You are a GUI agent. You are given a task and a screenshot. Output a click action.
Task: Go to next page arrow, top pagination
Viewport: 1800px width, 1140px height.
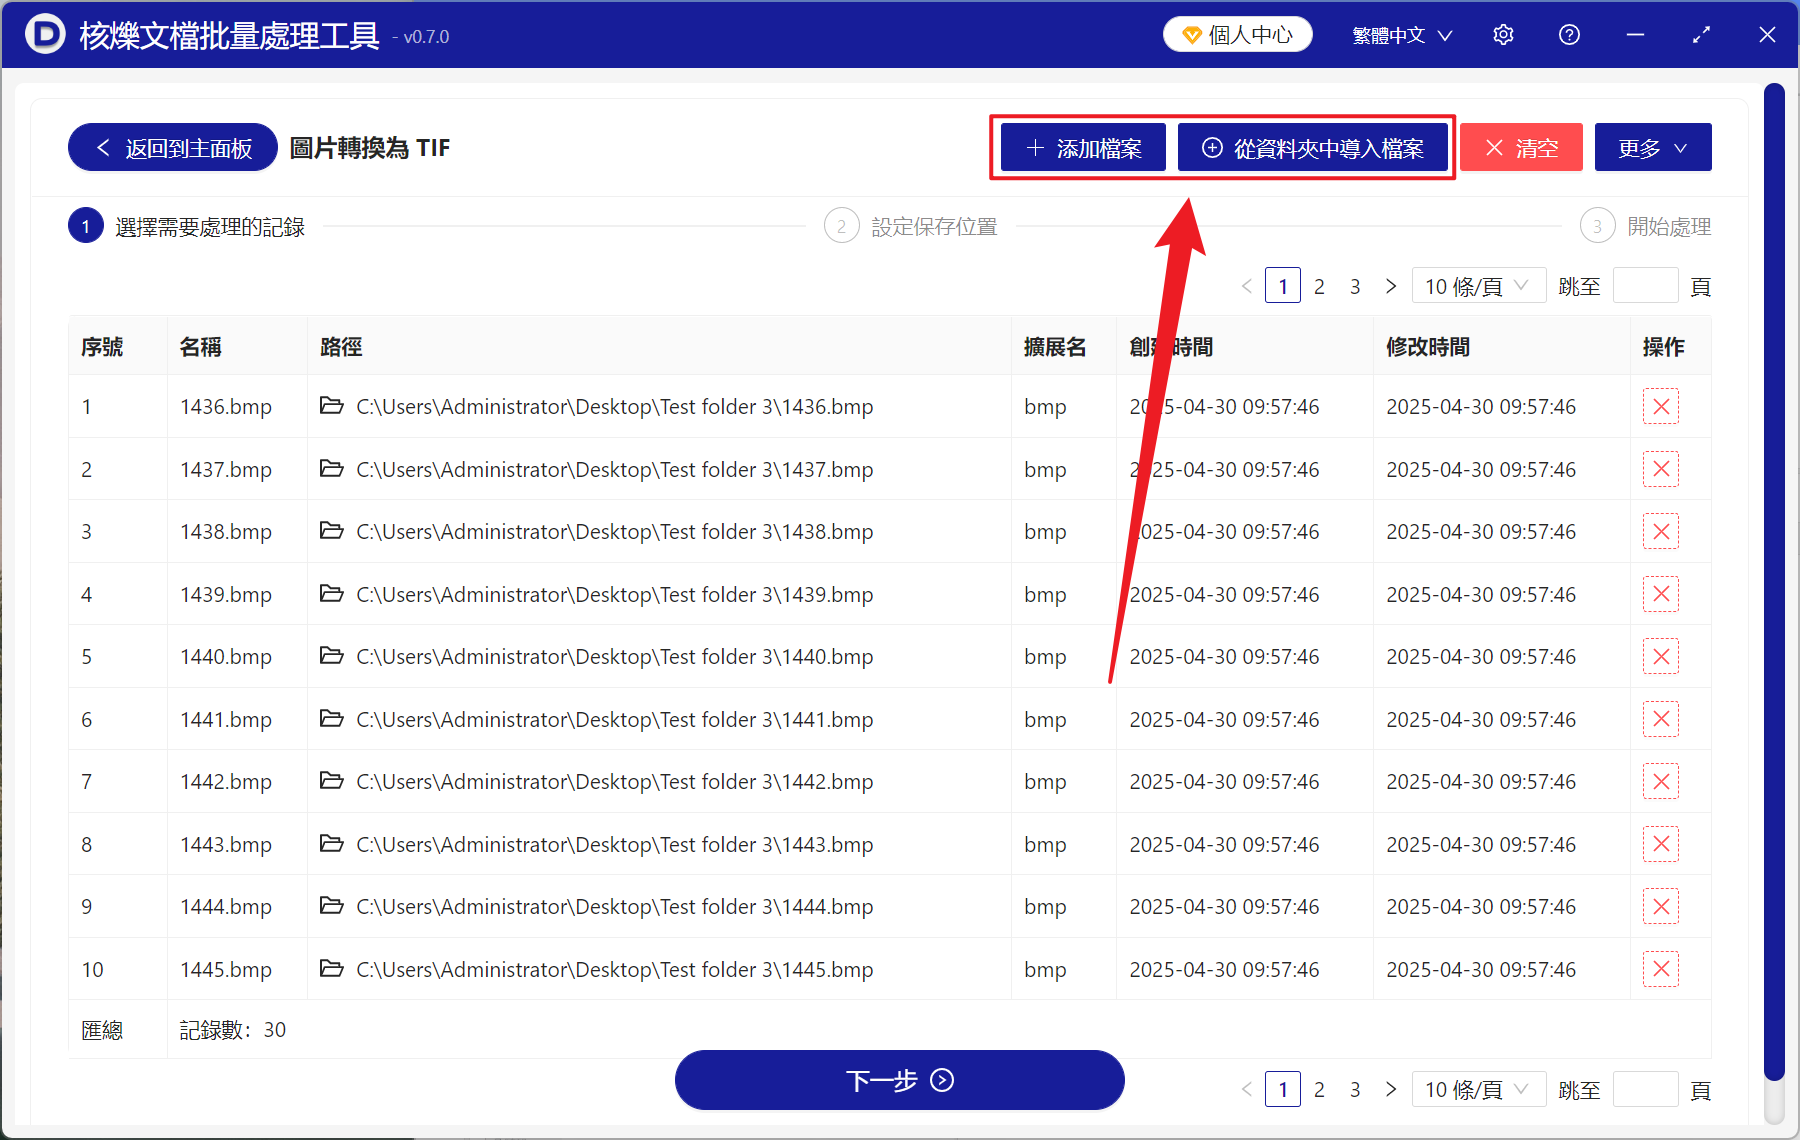[x=1390, y=286]
